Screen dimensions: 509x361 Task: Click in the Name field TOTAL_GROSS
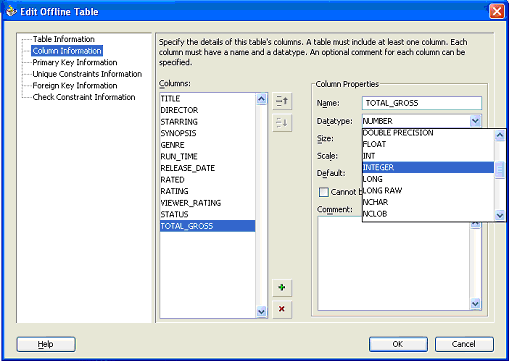422,103
